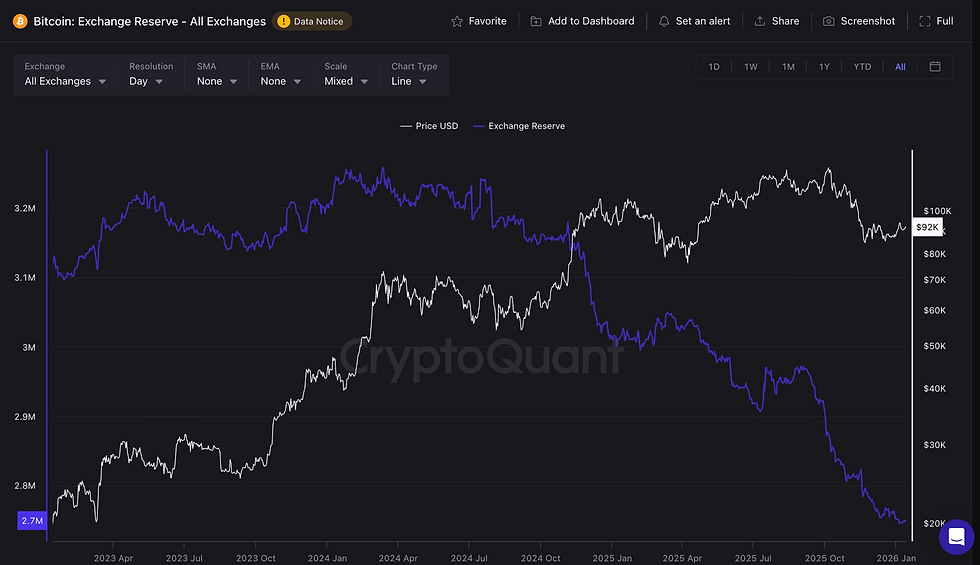This screenshot has width=980, height=565.
Task: Toggle Exchange Reserve series in legend
Action: tap(519, 126)
